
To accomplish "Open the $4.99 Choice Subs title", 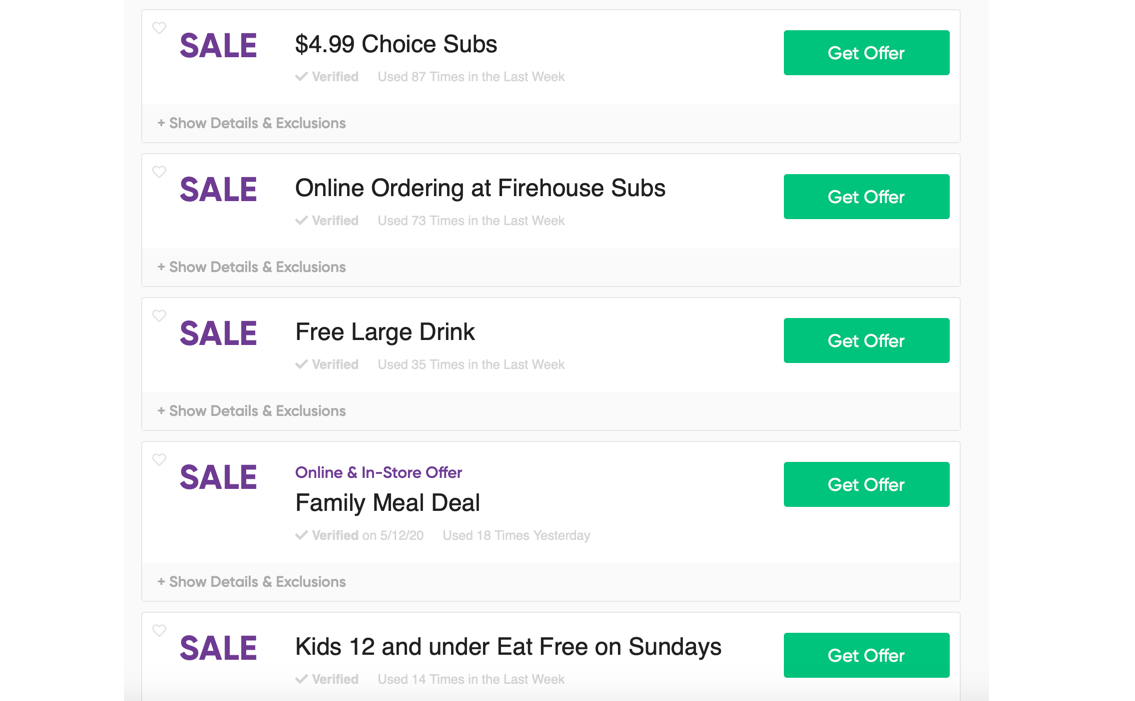I will point(396,44).
